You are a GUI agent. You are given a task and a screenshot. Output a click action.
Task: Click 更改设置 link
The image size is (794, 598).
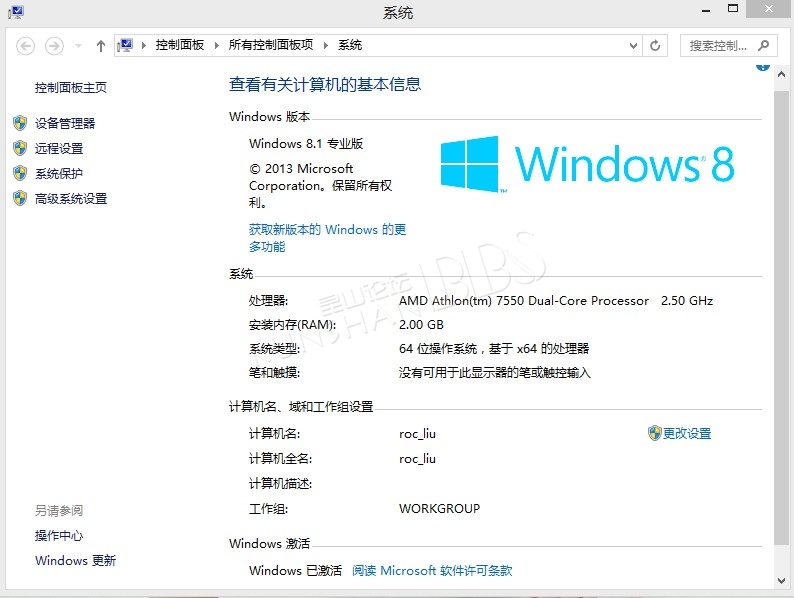pos(687,433)
